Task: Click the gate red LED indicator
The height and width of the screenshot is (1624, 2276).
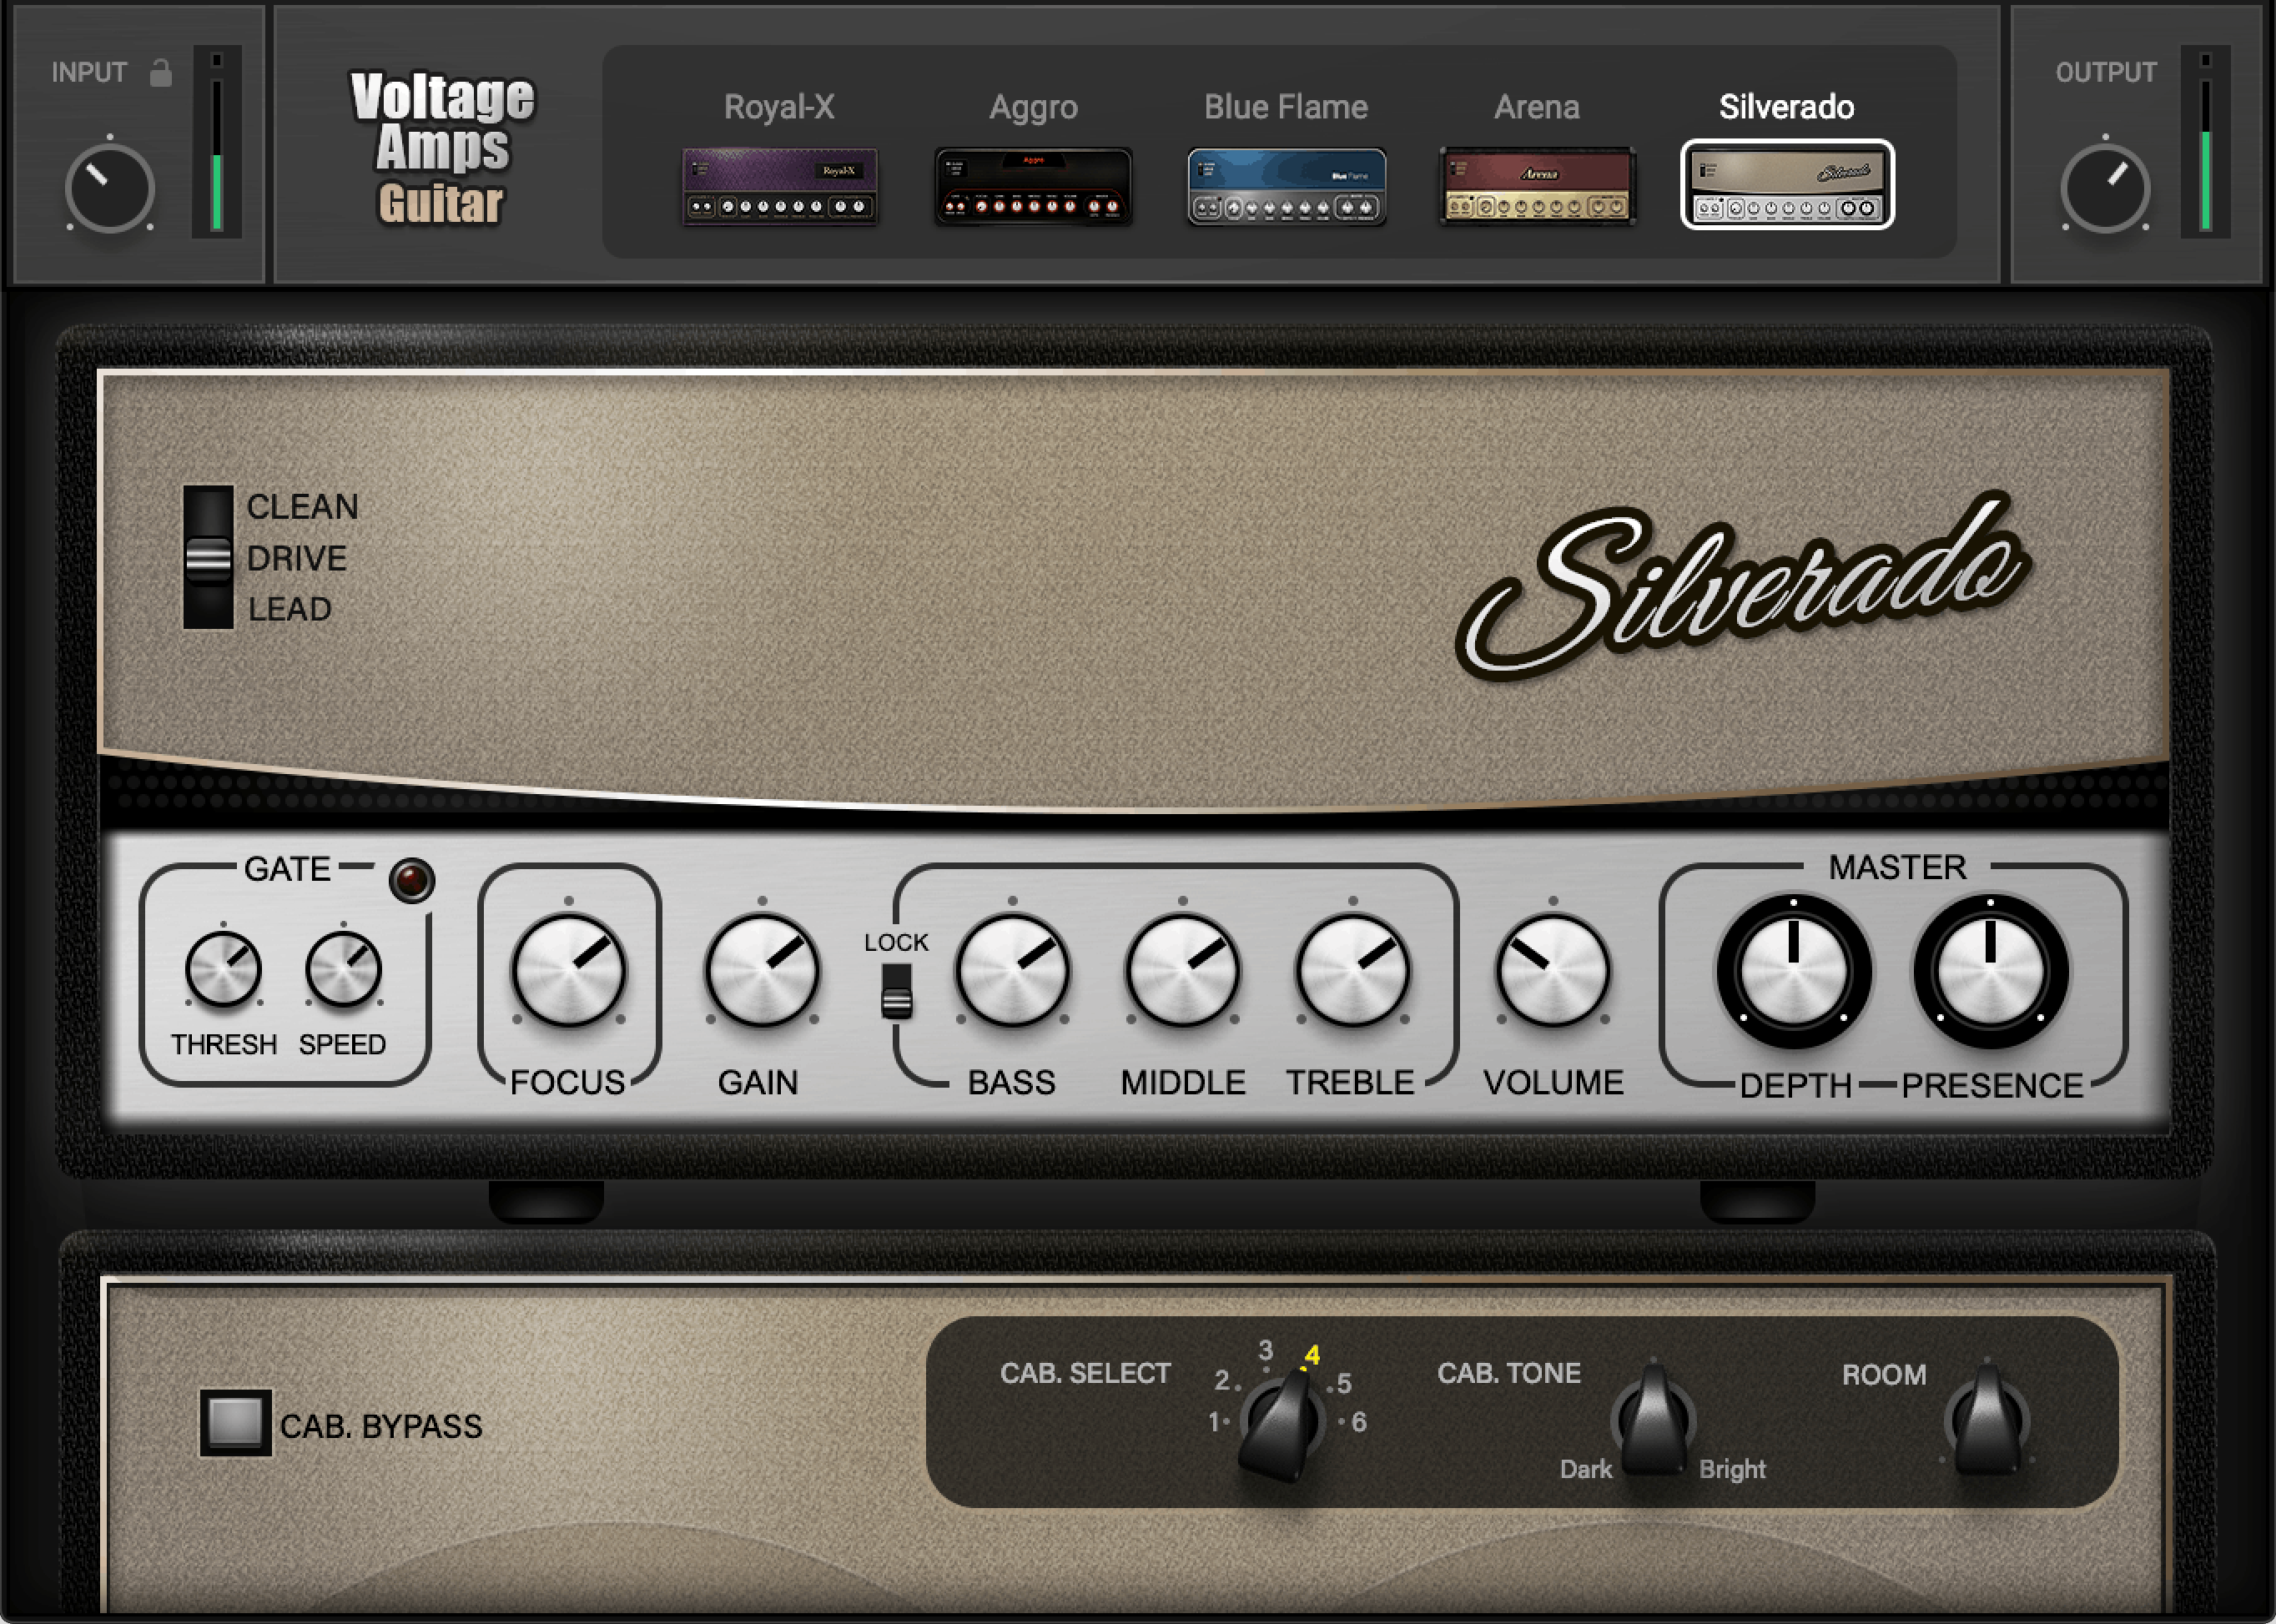Action: [412, 880]
